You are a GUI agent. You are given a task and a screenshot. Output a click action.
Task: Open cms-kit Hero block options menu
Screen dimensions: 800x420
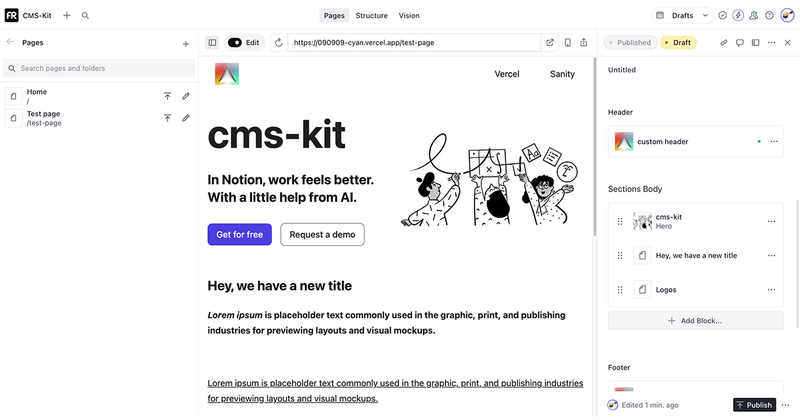[x=771, y=221]
